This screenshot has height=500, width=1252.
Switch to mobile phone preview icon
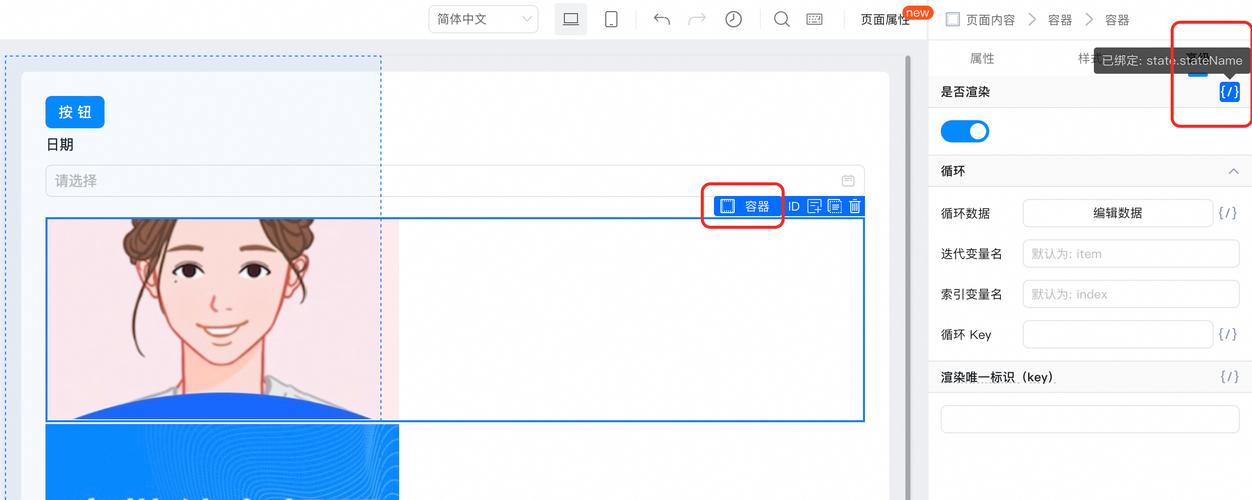pos(611,19)
